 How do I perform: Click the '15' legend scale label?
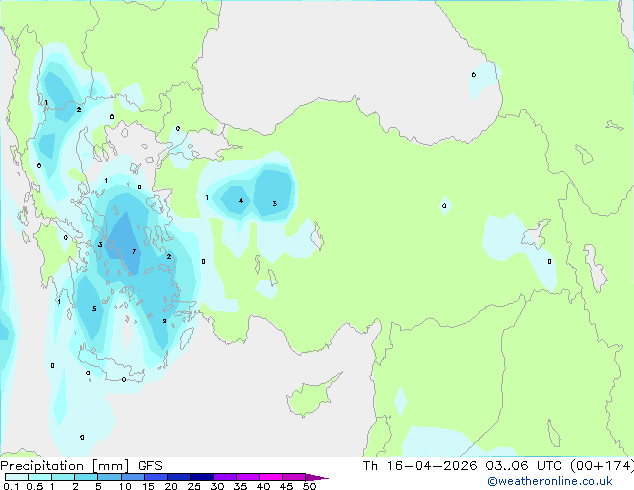148,486
